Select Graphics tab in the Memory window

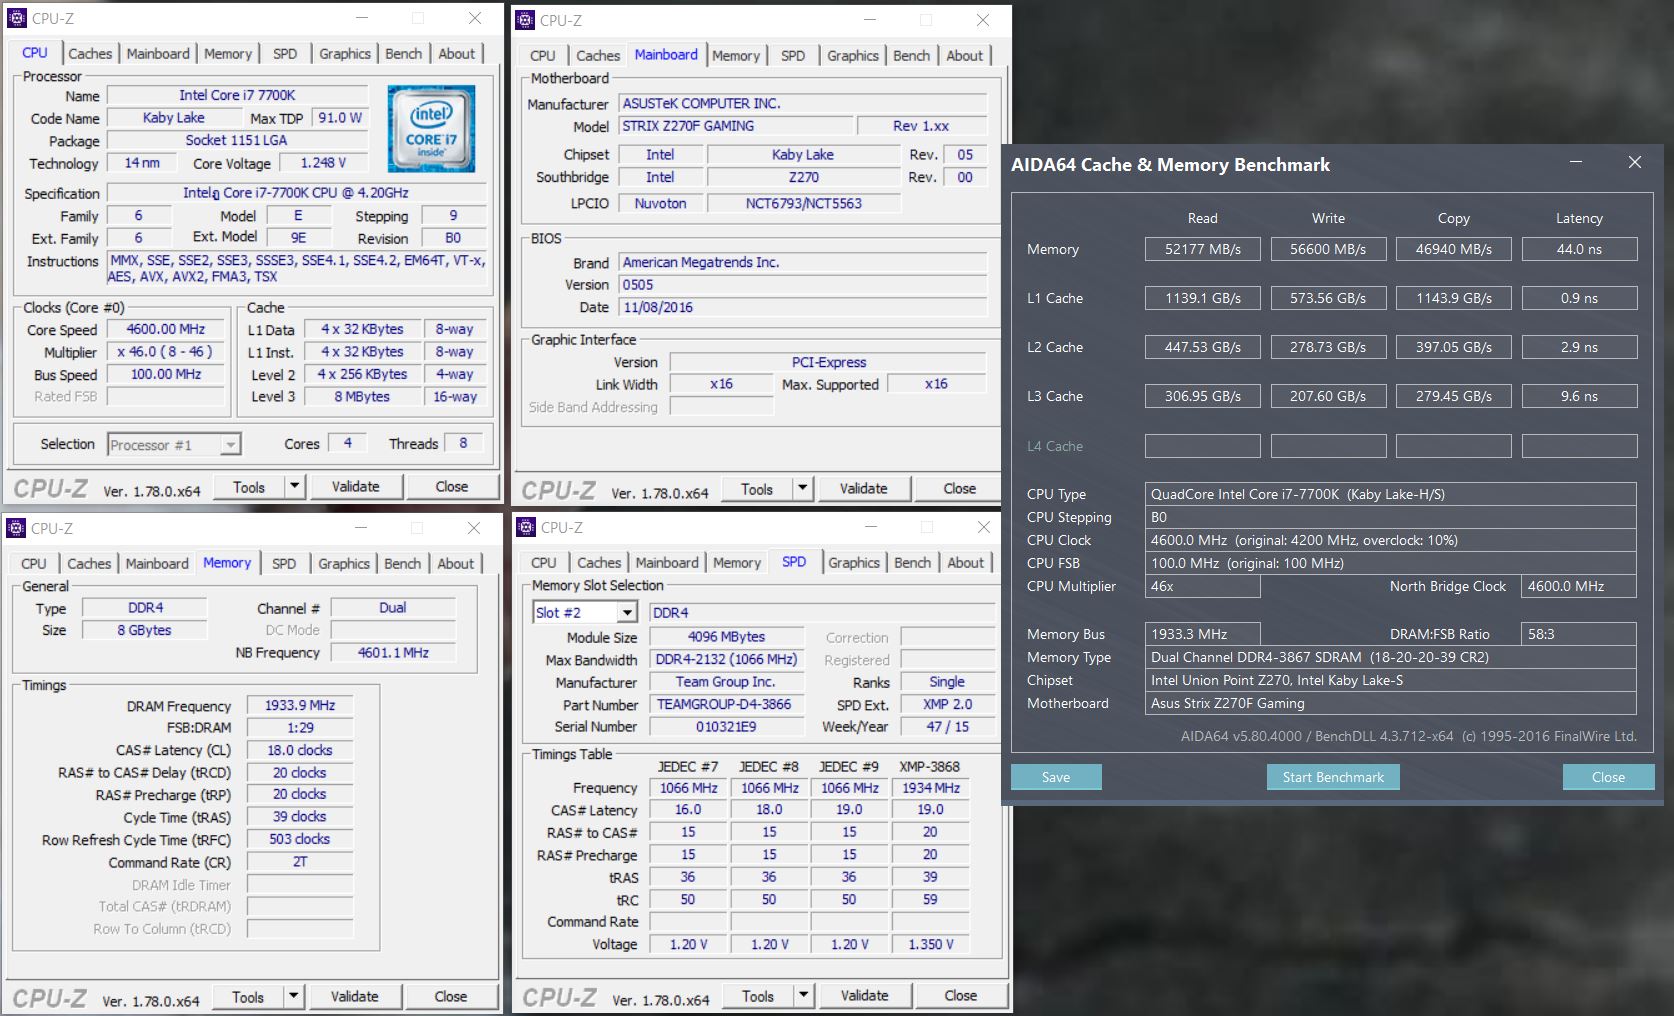[343, 564]
